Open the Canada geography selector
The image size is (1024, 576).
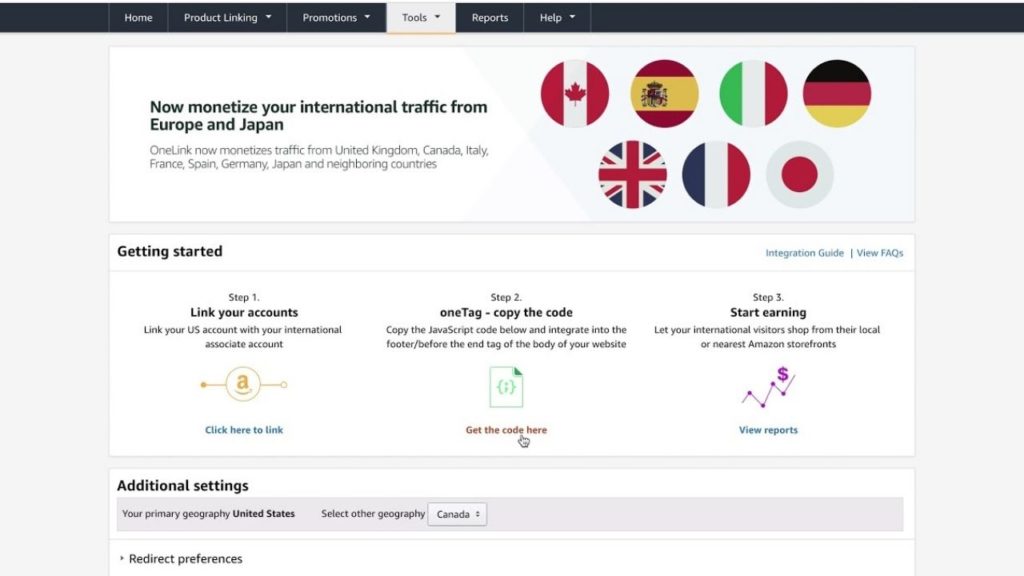[x=457, y=513]
